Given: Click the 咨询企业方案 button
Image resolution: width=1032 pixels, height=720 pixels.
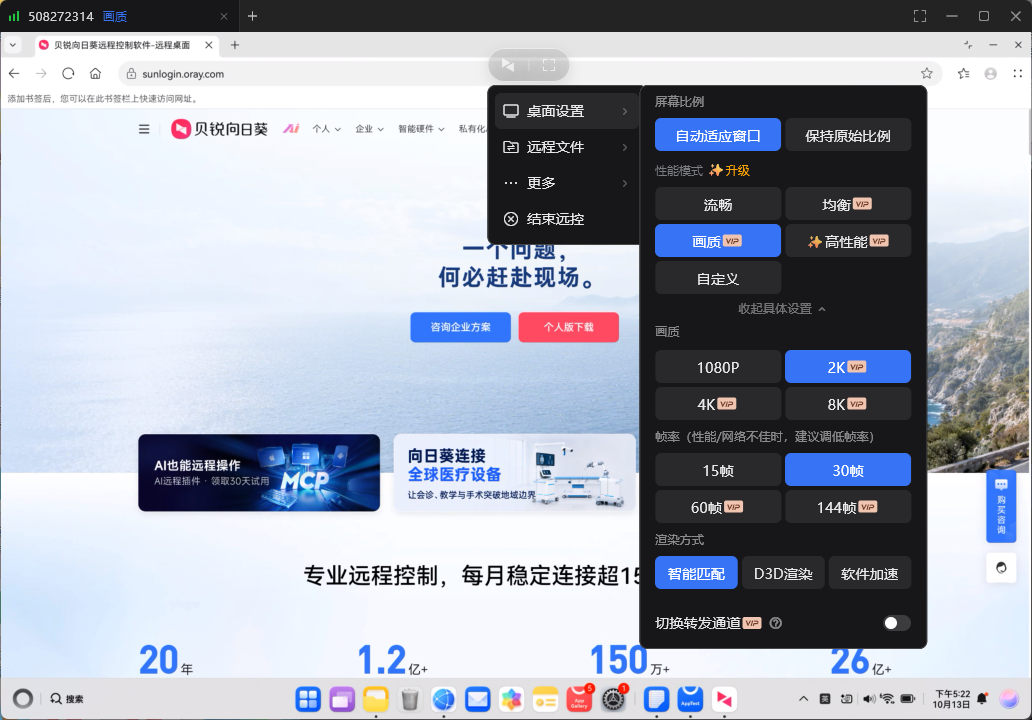Looking at the screenshot, I should click(x=461, y=327).
